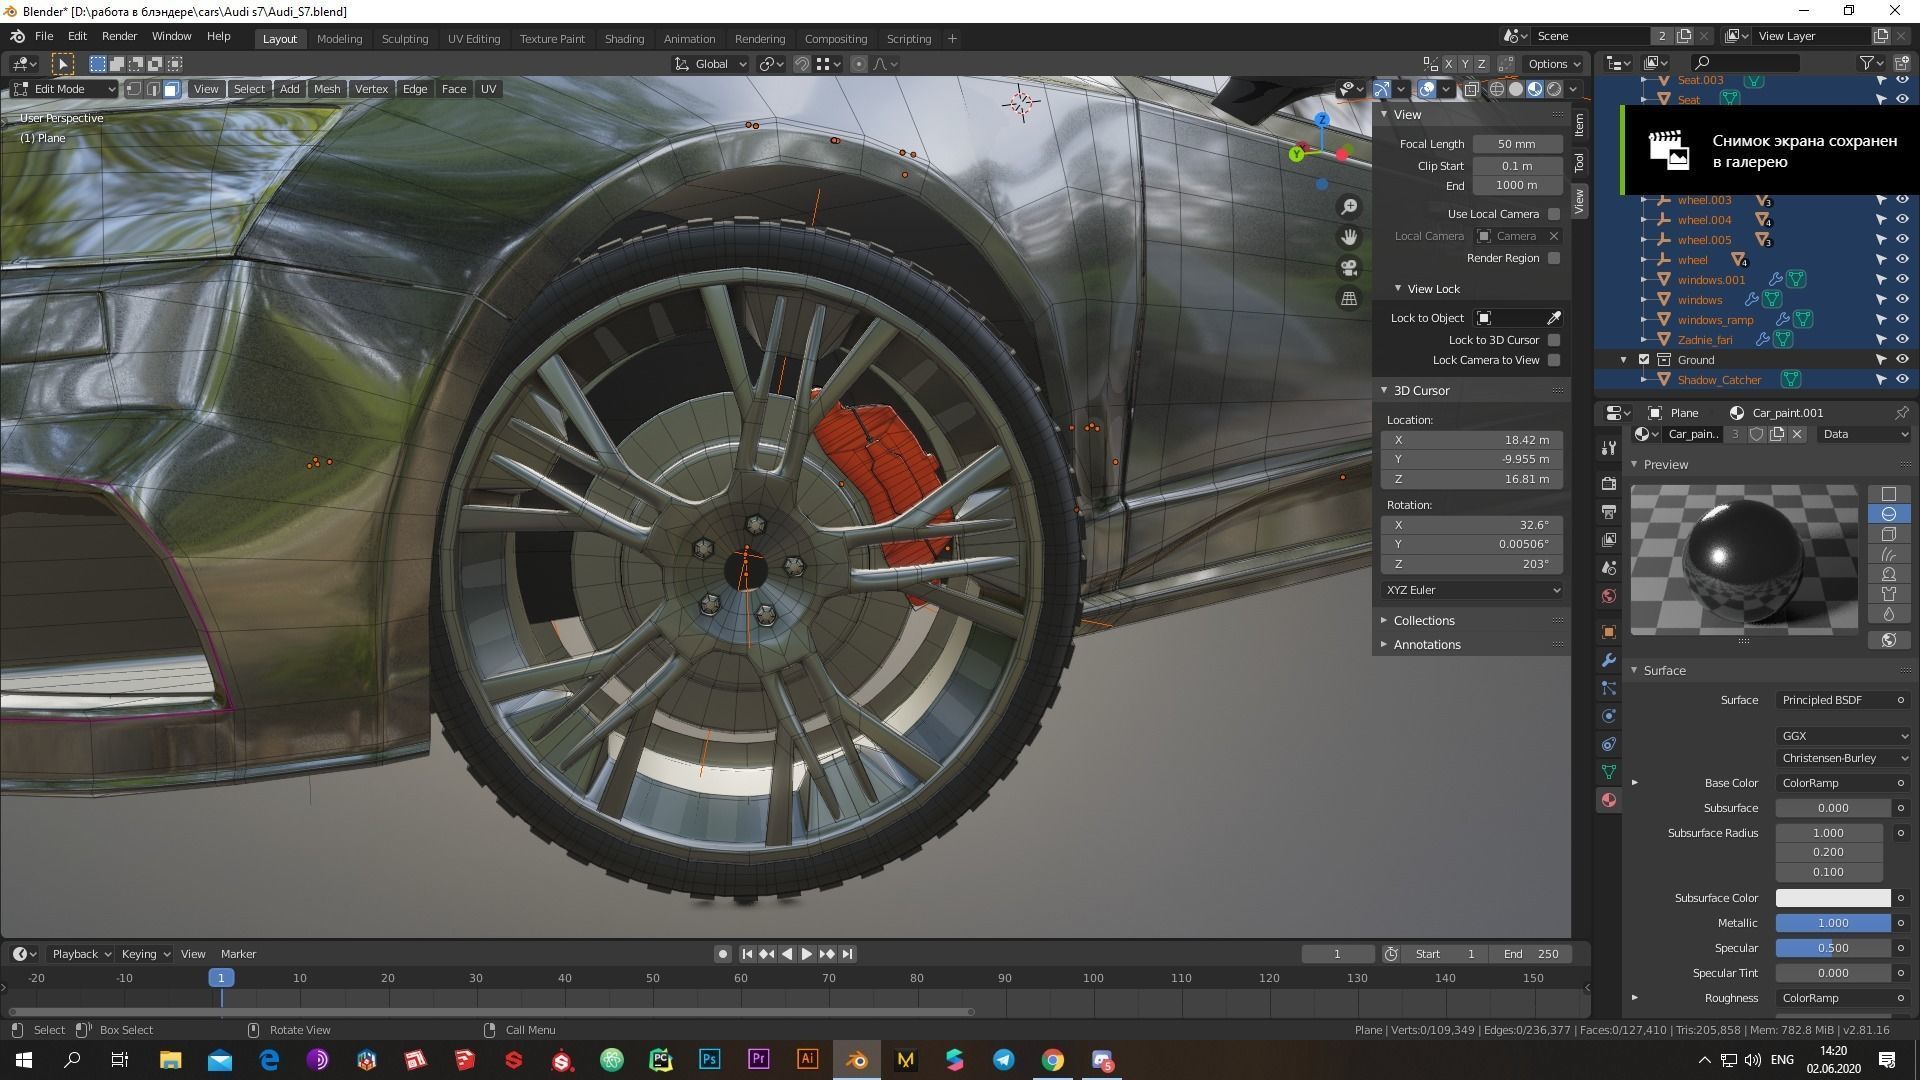The image size is (1920, 1080).
Task: Hide wheel.003 with its eye icon
Action: coord(1902,200)
